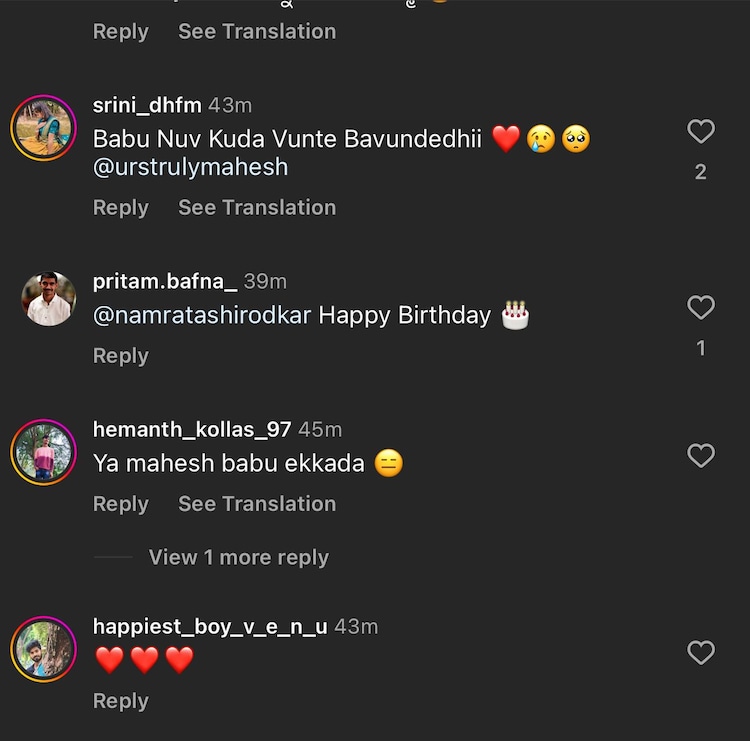The image size is (750, 741).
Task: Reply to srini_dhfm's comment
Action: tap(120, 208)
